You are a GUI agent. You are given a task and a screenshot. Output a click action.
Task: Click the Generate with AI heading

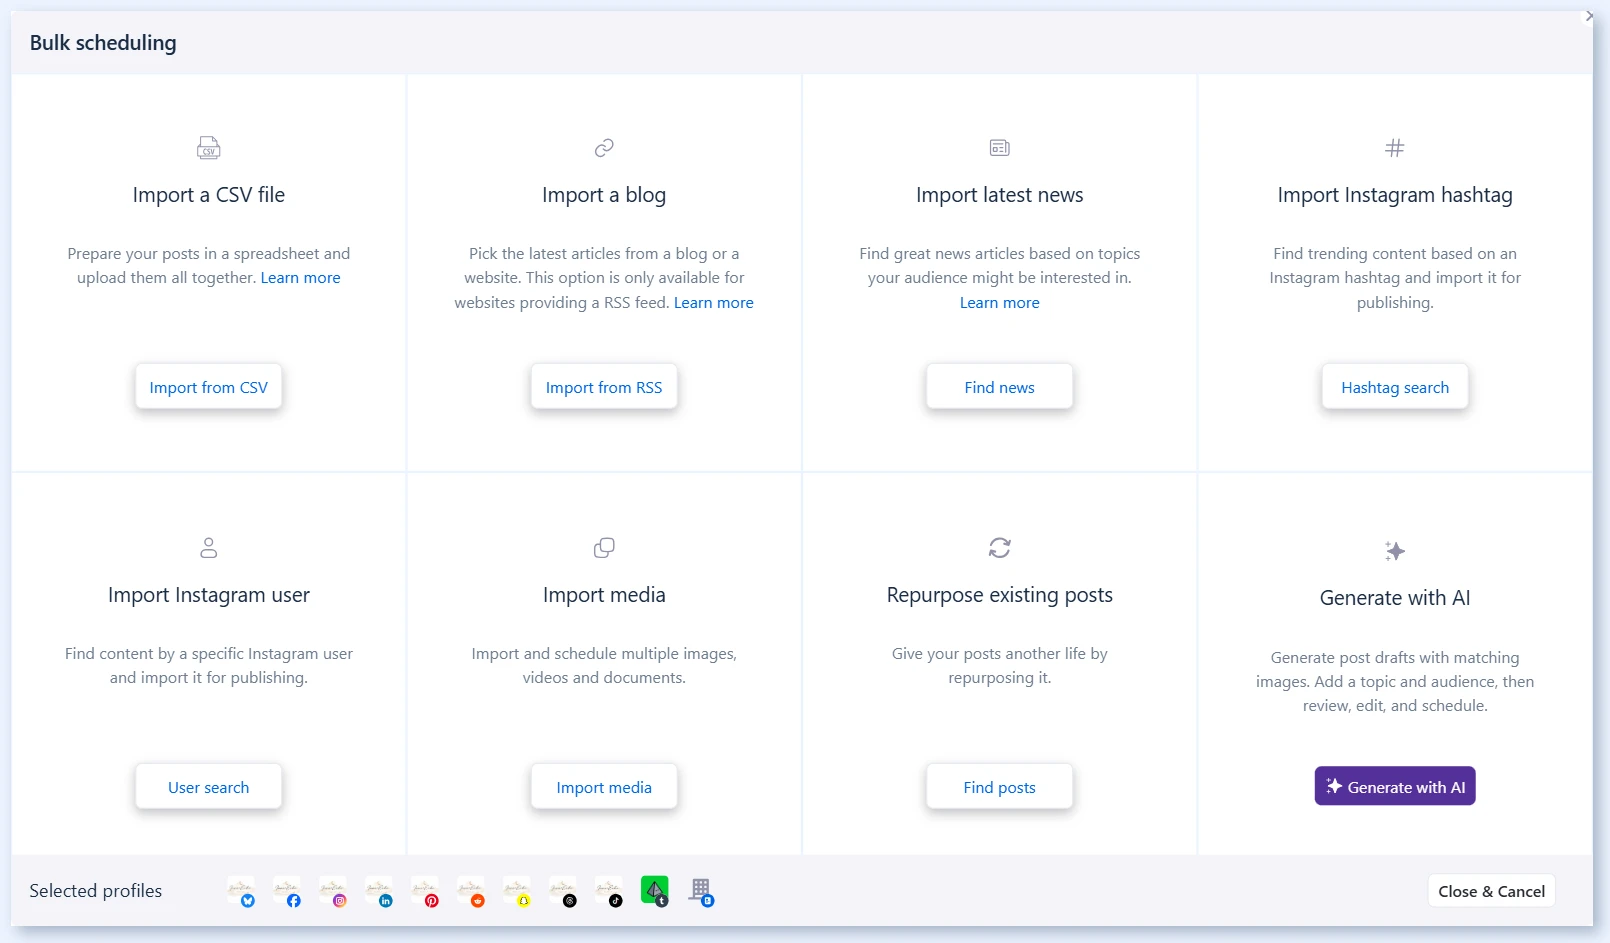coord(1395,598)
